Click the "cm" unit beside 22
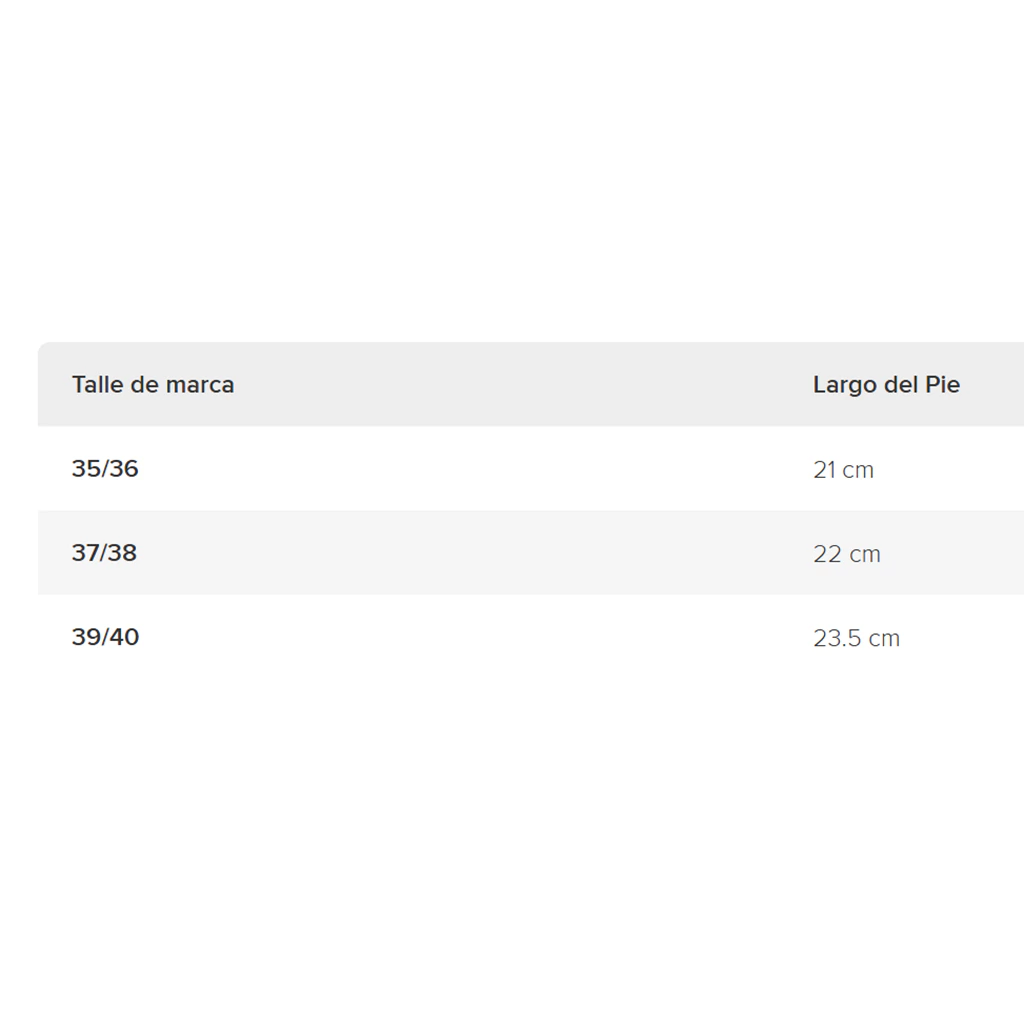 [865, 554]
